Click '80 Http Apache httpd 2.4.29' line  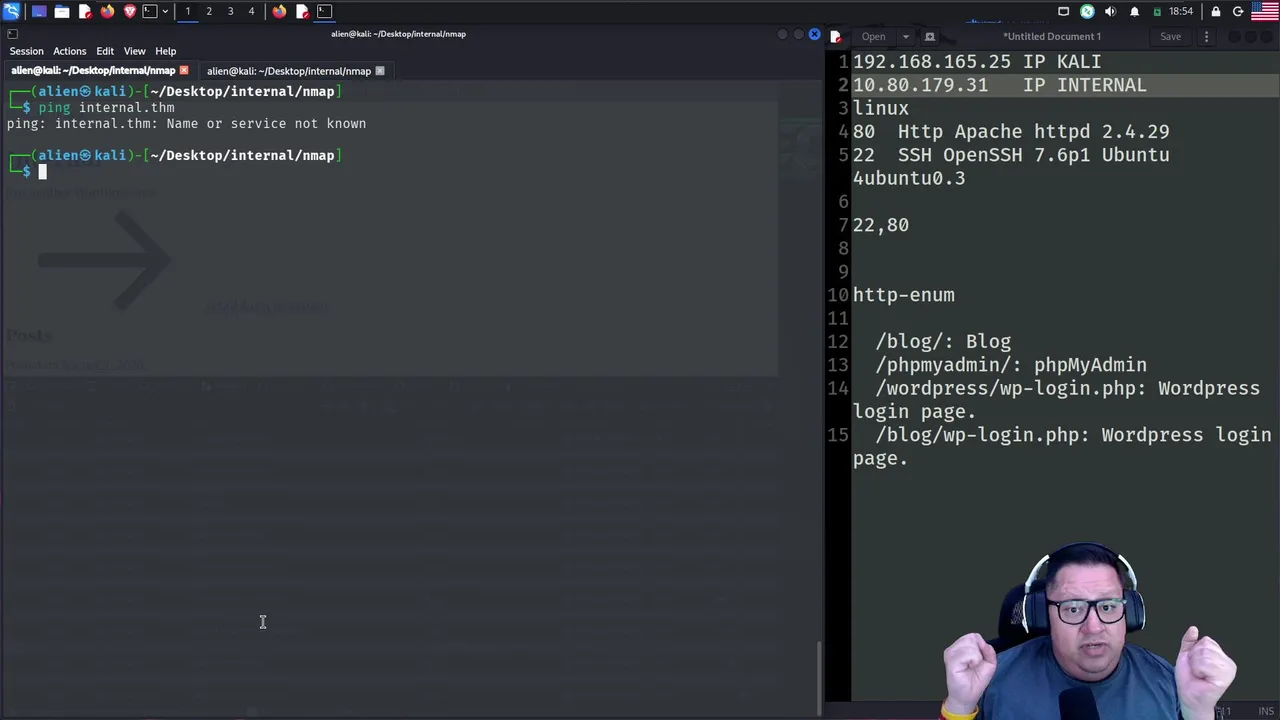pyautogui.click(x=1011, y=132)
